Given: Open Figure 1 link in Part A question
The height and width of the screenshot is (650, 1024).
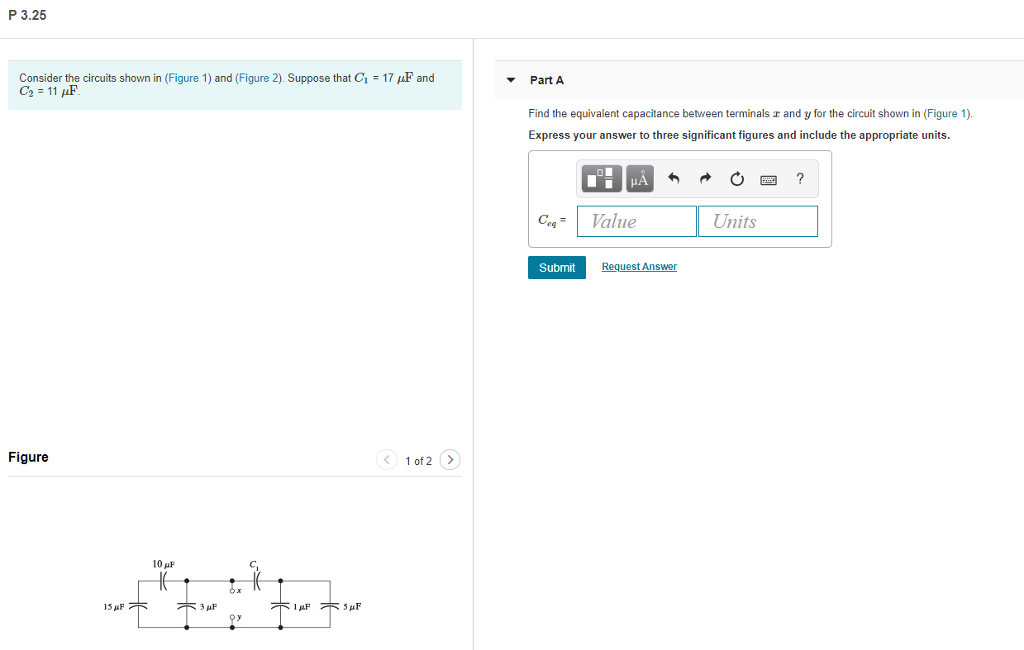Looking at the screenshot, I should point(947,114).
